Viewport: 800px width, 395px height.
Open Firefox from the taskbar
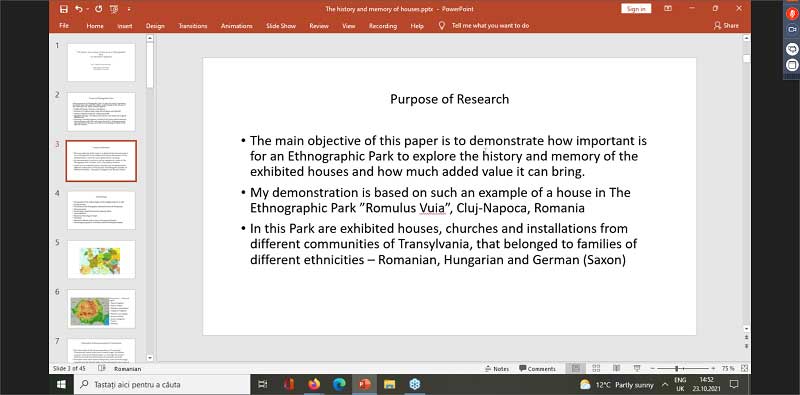tap(314, 384)
